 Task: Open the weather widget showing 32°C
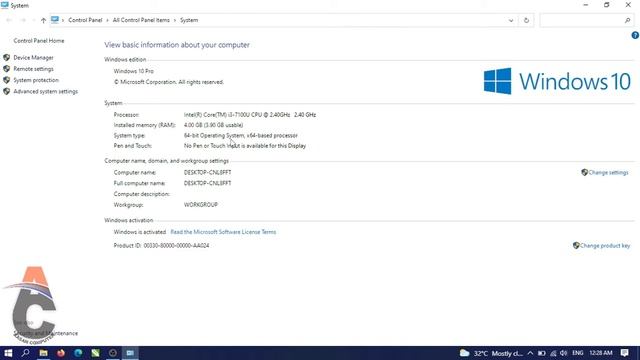tap(491, 353)
